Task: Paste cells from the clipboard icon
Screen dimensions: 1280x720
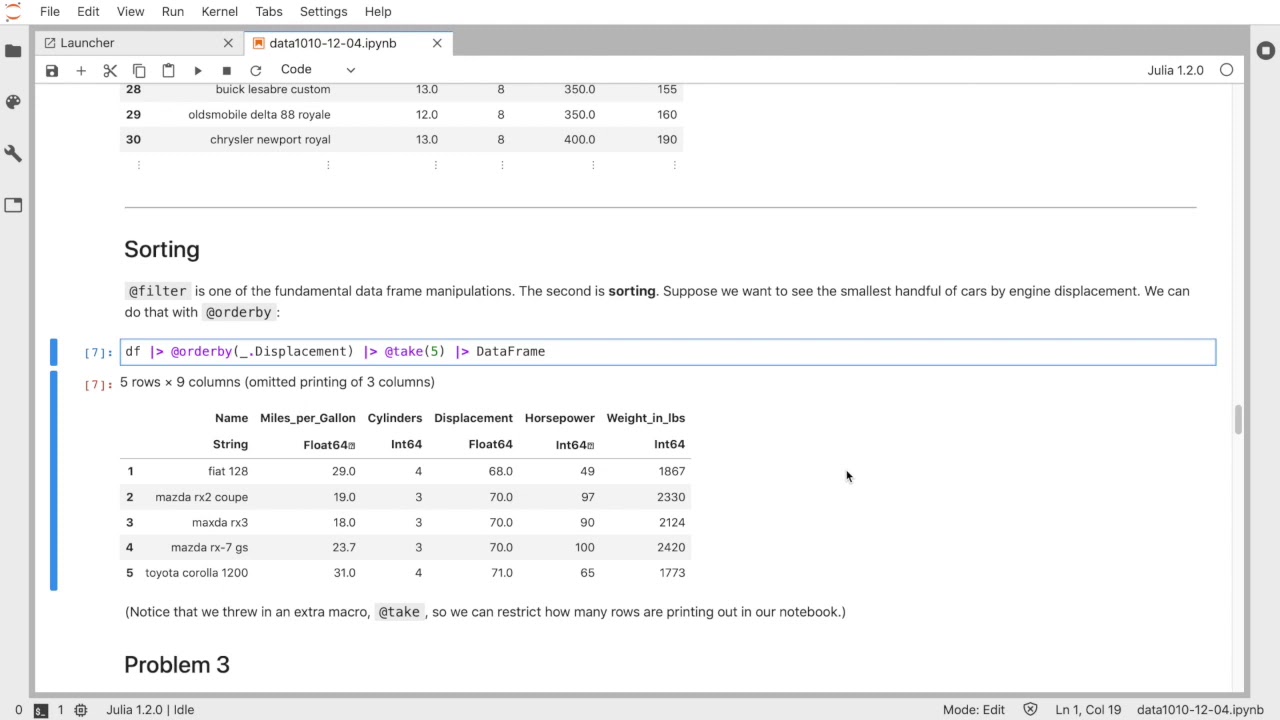Action: click(x=168, y=70)
